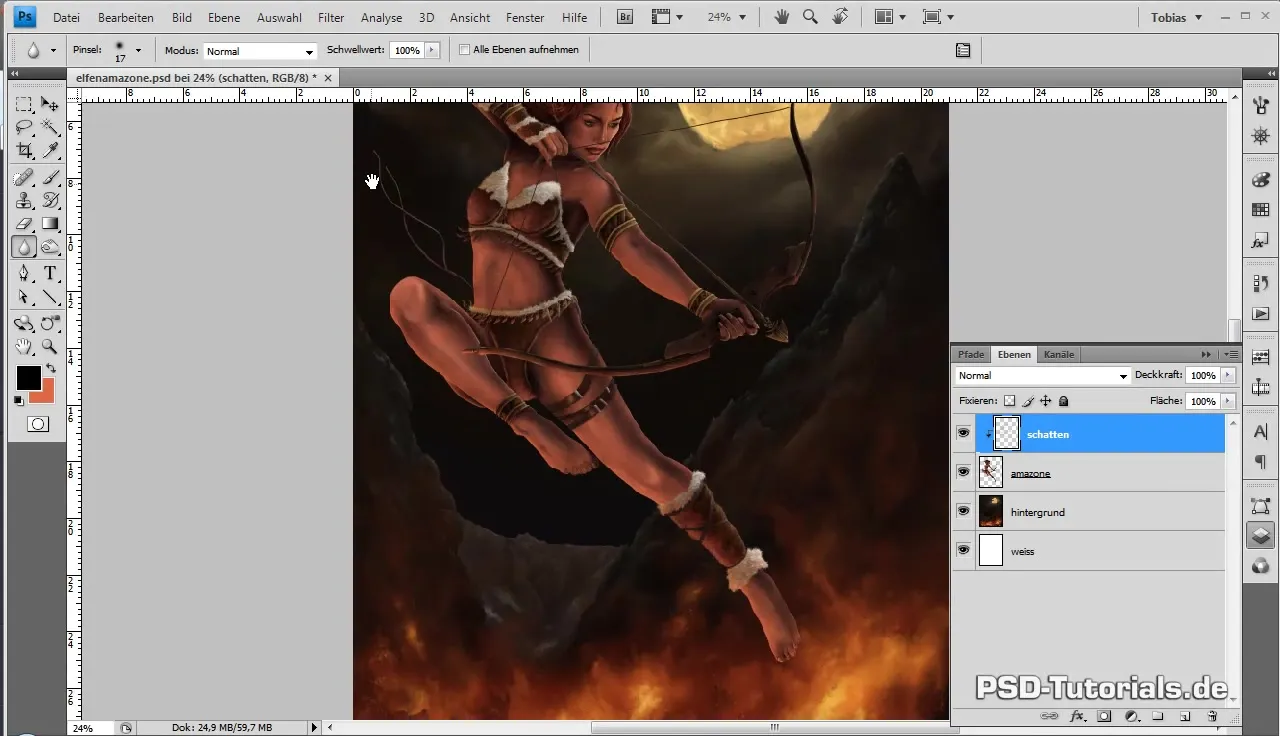
Task: Open the brush preset picker dropdown
Action: click(x=138, y=50)
